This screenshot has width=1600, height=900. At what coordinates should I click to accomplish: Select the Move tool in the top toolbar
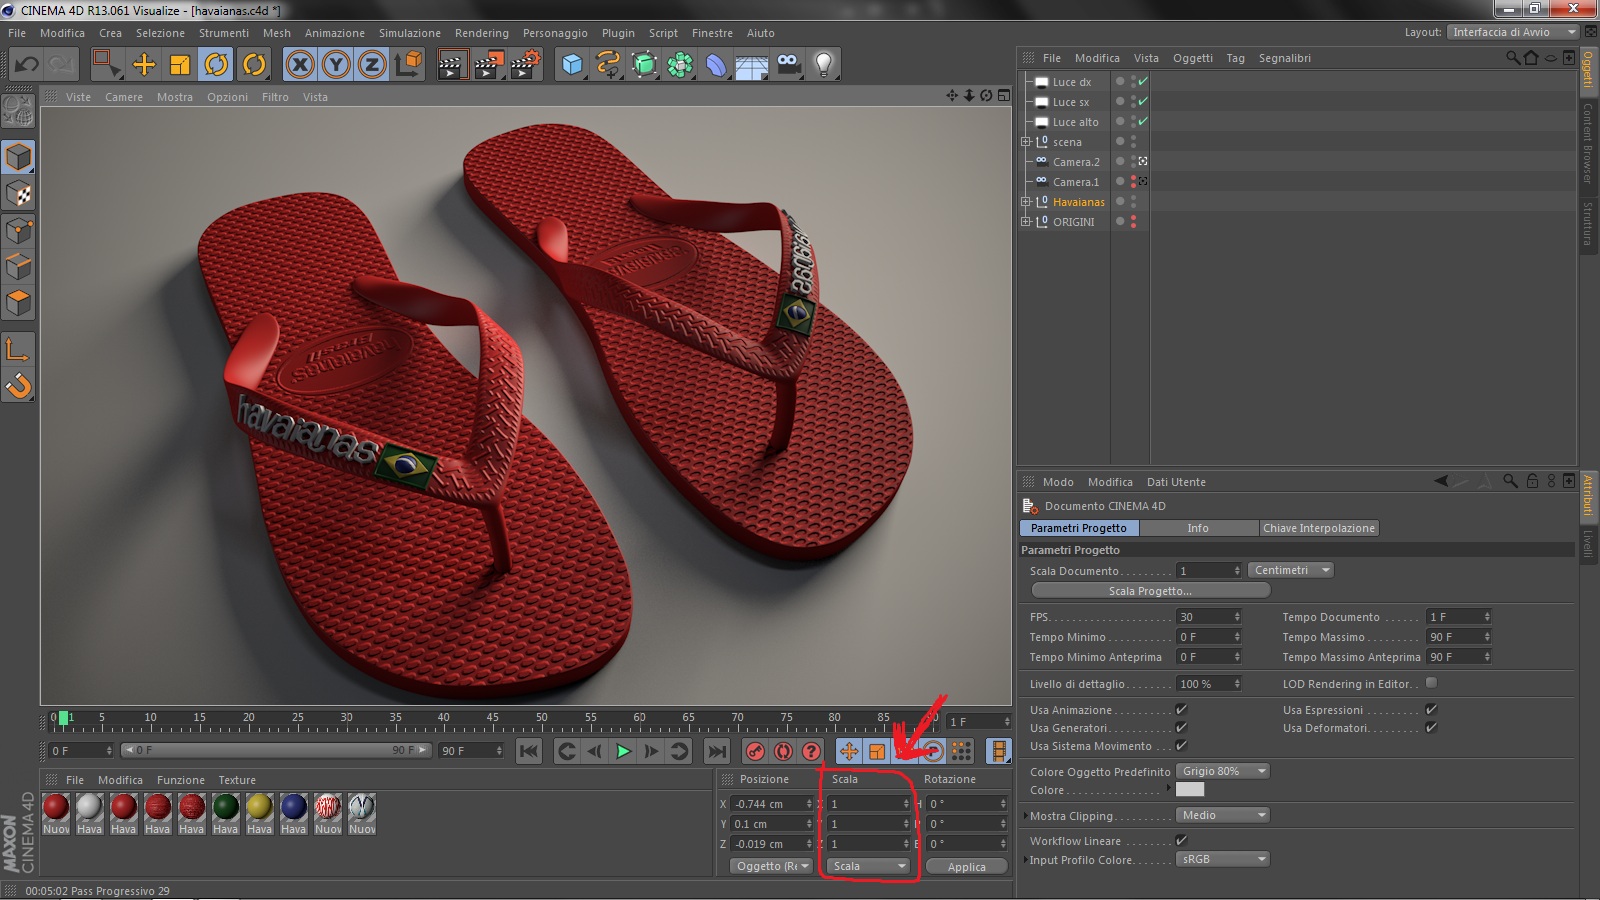pos(144,65)
